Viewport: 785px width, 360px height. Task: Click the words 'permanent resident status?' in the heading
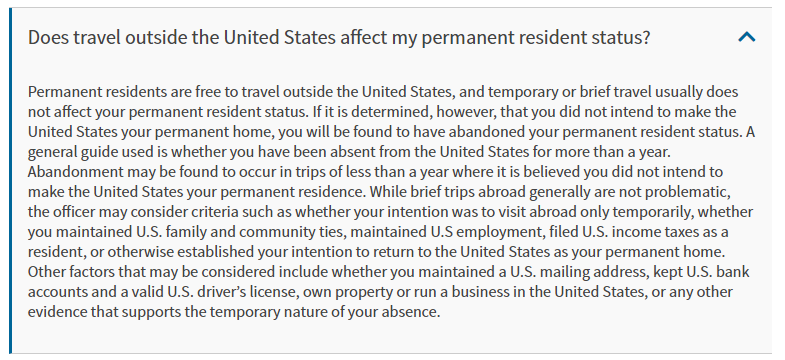pyautogui.click(x=536, y=38)
